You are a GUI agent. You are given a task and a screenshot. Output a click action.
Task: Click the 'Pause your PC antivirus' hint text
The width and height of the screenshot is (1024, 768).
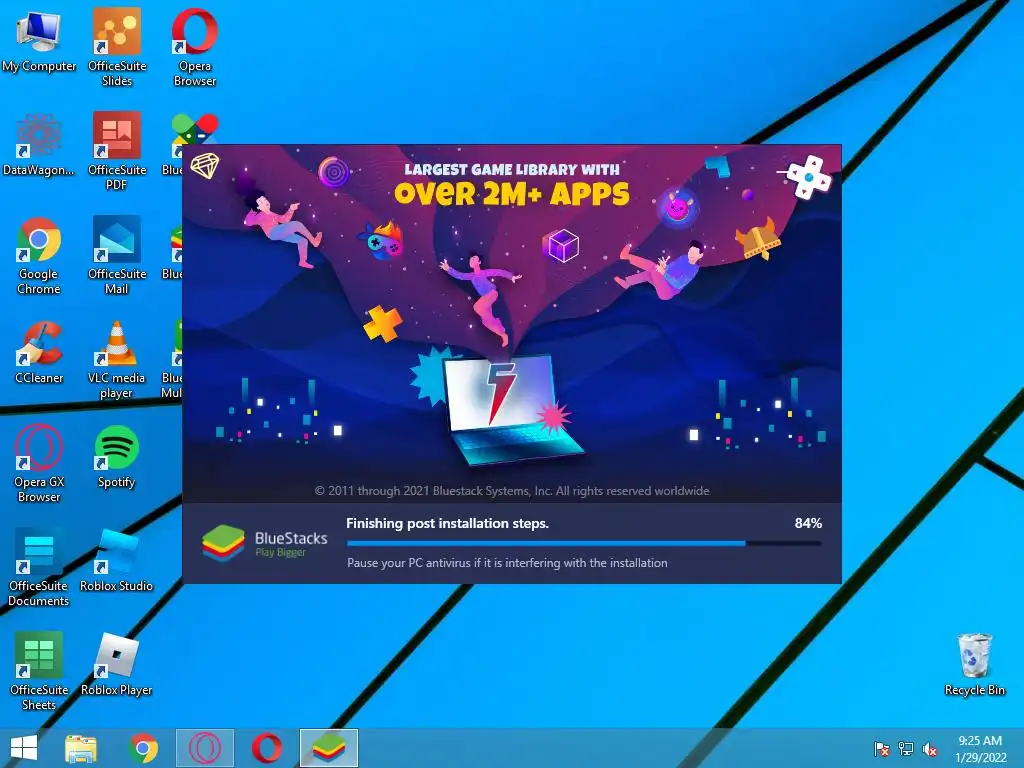click(507, 562)
